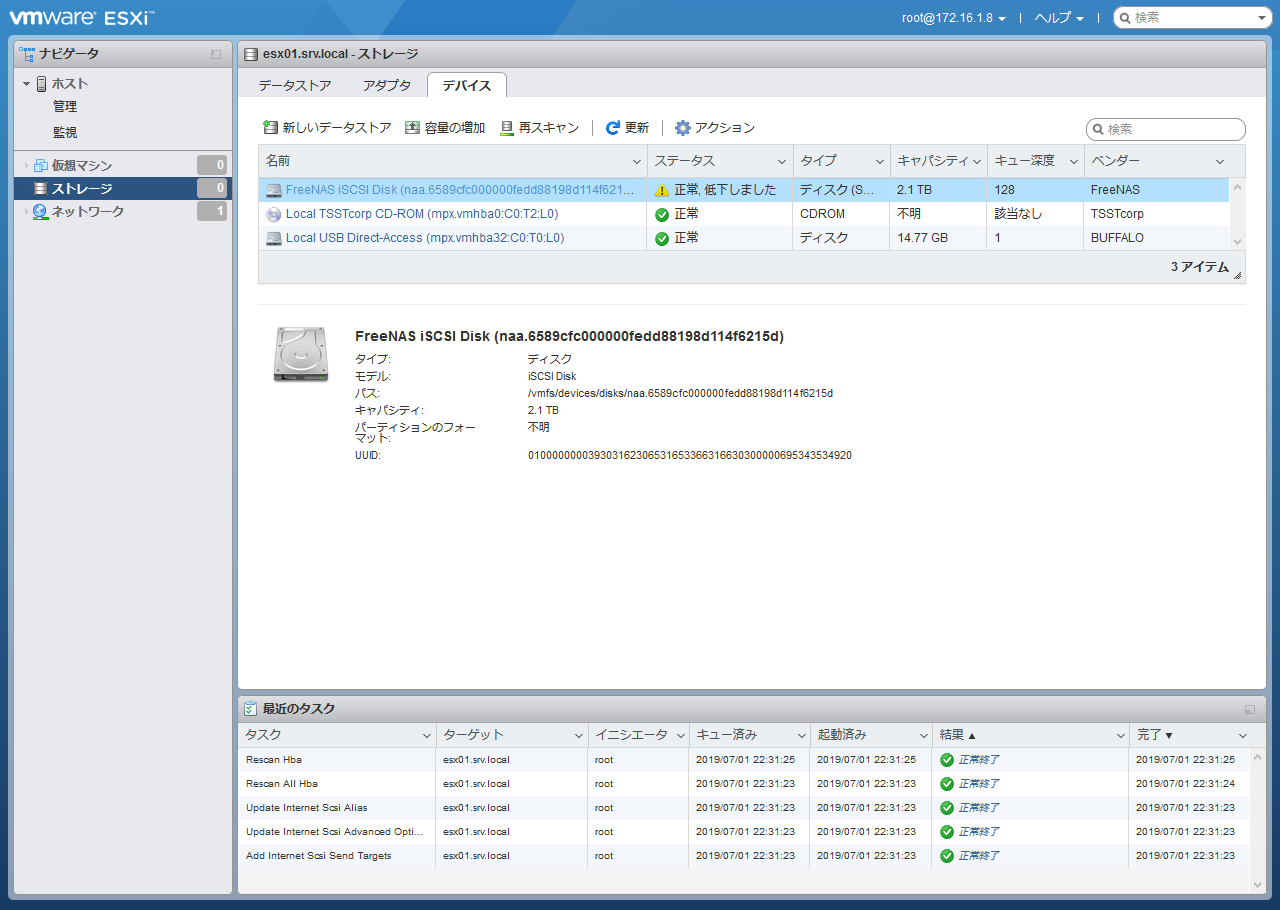The image size is (1280, 910).
Task: Open the Type column dropdown arrow
Action: coord(880,162)
